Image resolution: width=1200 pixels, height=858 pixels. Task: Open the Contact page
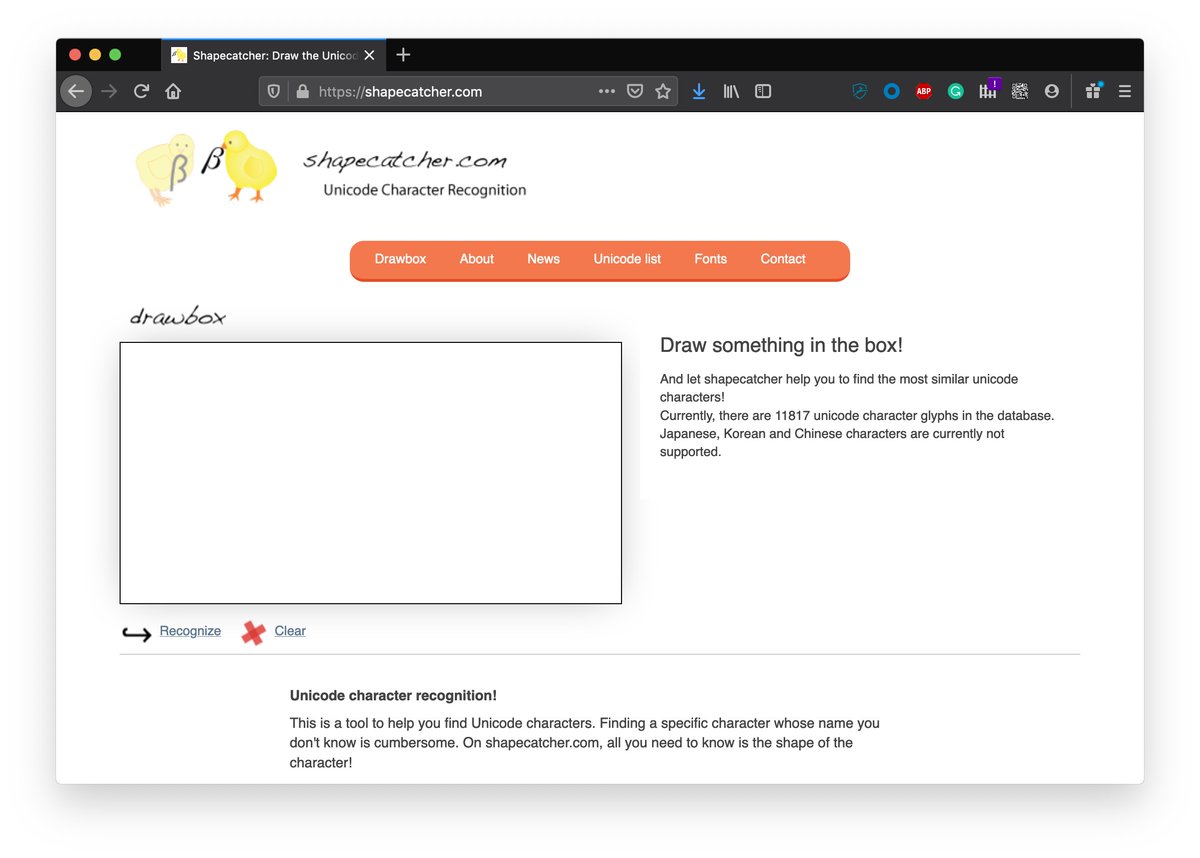[x=783, y=259]
